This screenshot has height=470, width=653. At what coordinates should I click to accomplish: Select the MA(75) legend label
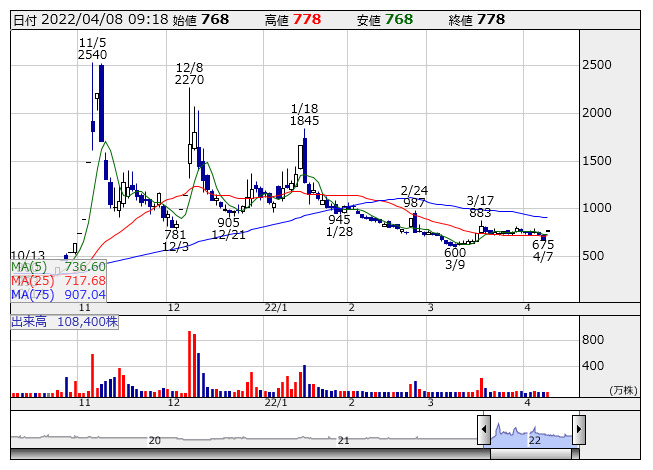click(58, 294)
